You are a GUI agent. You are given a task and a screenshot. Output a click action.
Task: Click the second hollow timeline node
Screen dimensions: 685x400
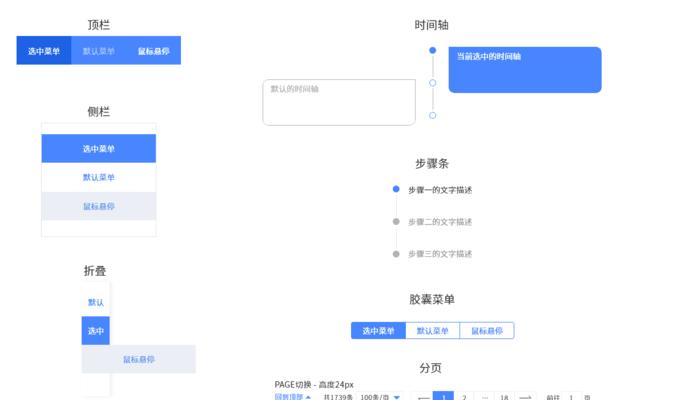pyautogui.click(x=432, y=83)
